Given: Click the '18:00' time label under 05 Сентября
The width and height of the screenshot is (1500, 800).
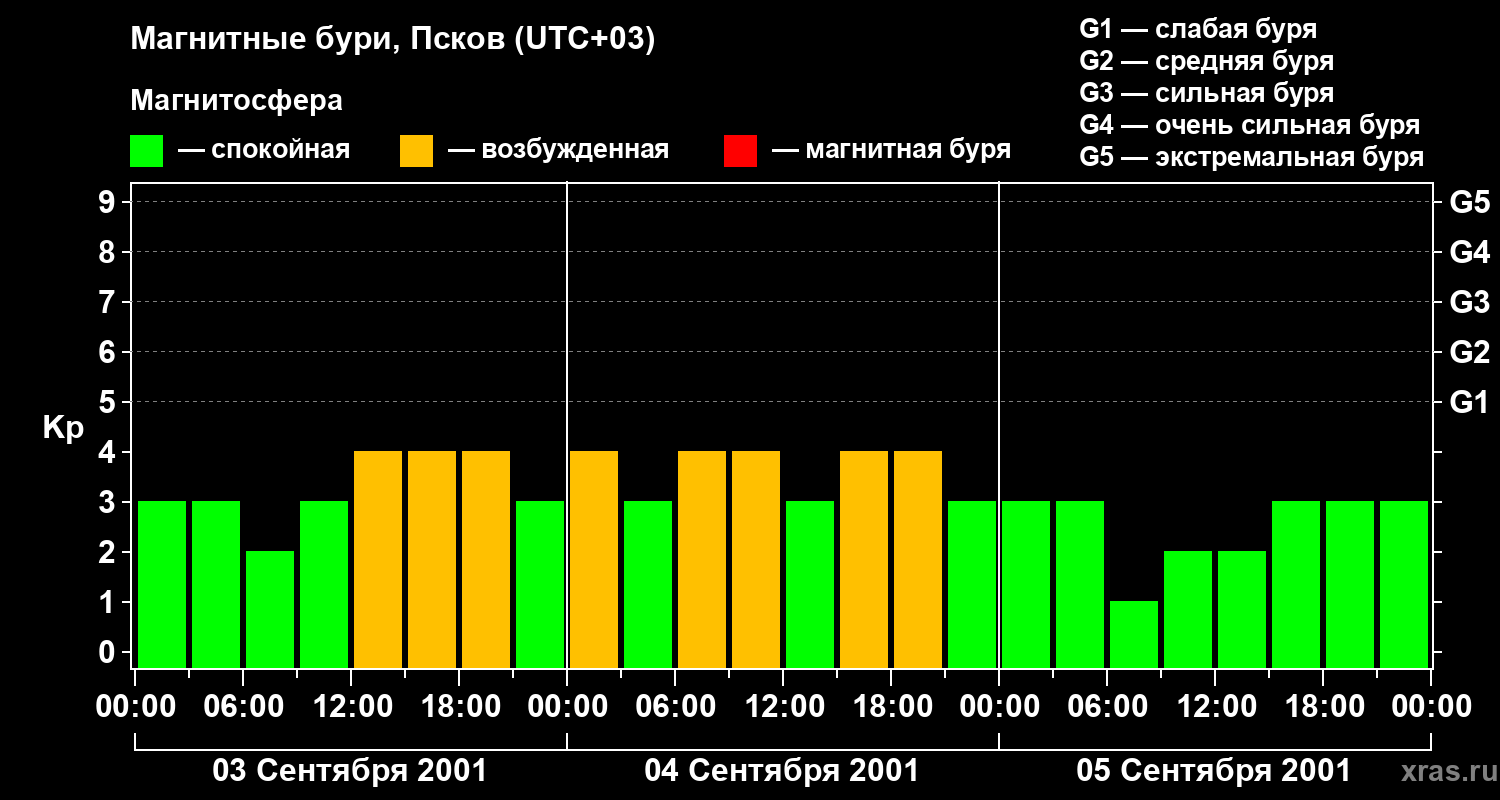Looking at the screenshot, I should (1323, 707).
